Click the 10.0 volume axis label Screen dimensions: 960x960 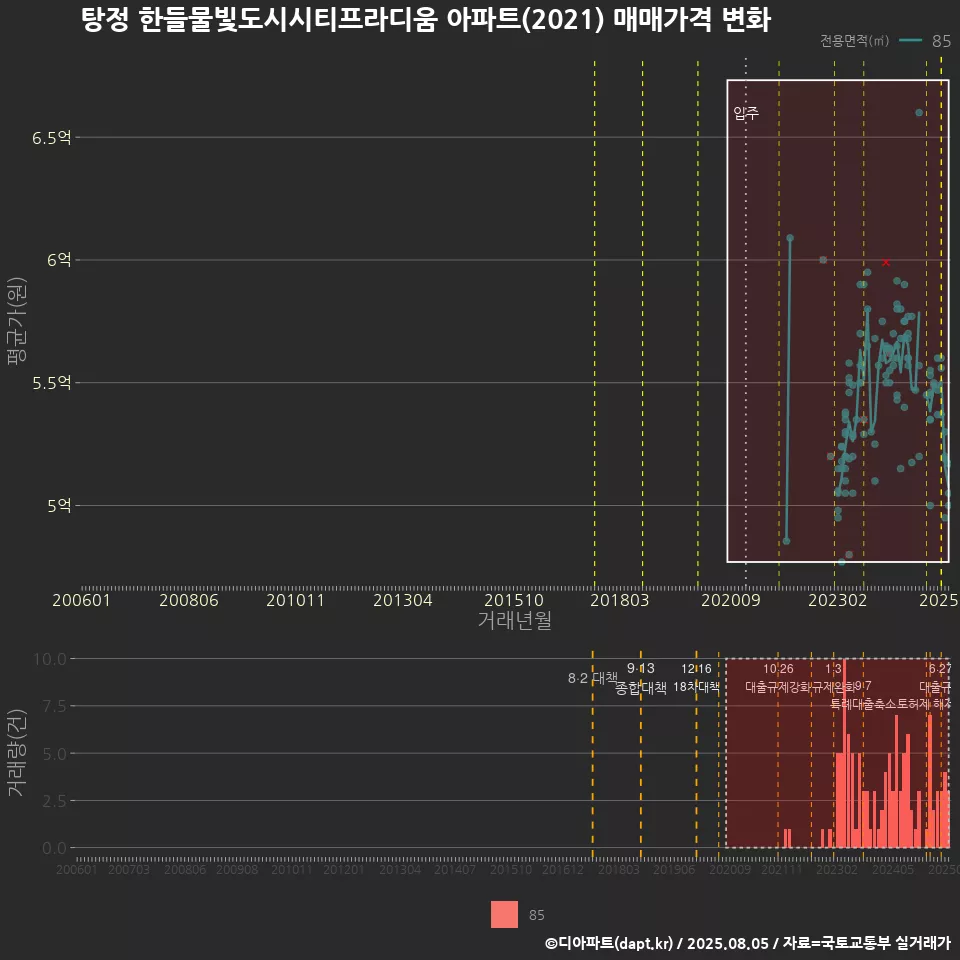(50, 659)
